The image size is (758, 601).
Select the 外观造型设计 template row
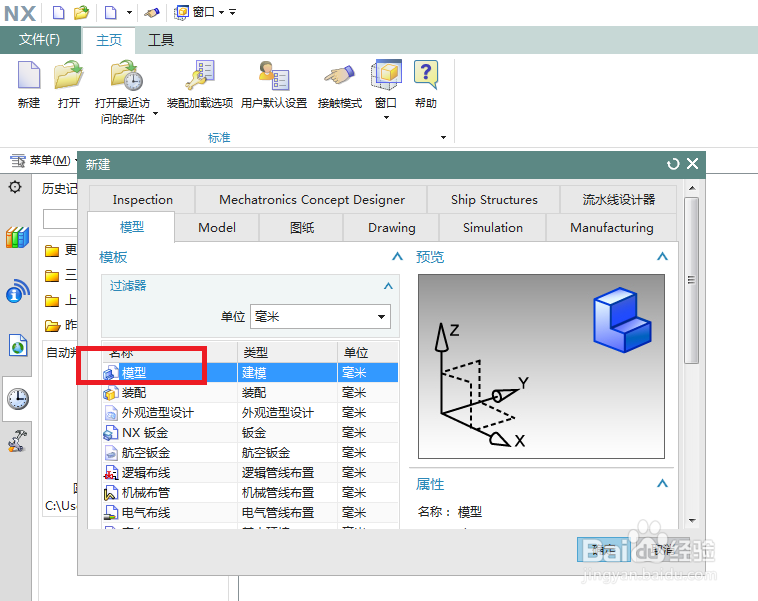pyautogui.click(x=250, y=412)
